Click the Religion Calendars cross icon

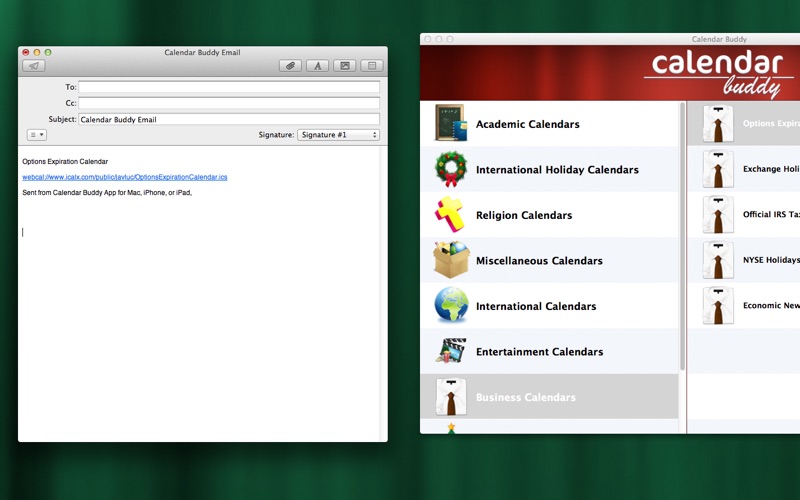tap(449, 214)
